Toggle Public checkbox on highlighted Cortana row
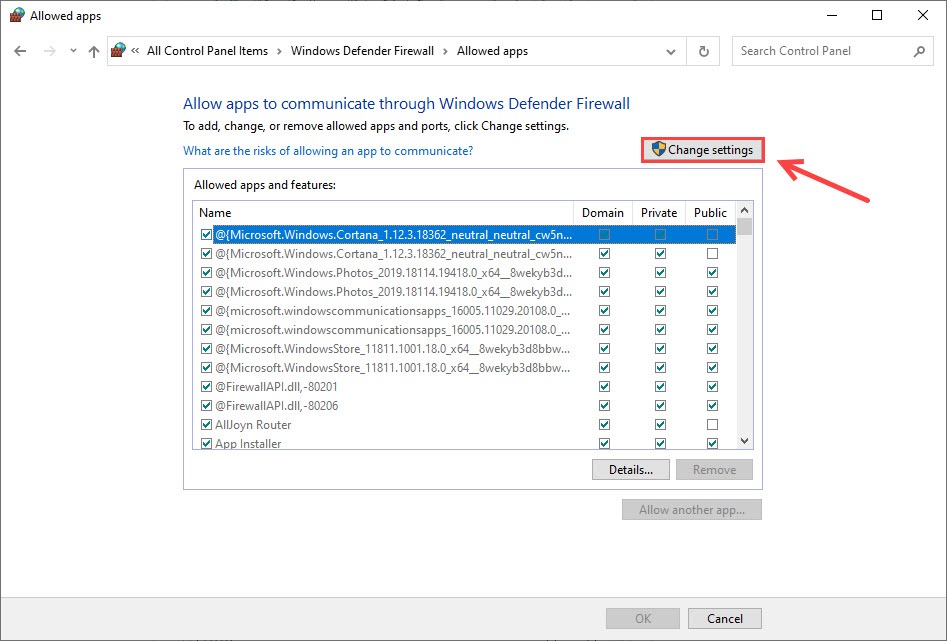This screenshot has height=641, width=947. point(713,234)
